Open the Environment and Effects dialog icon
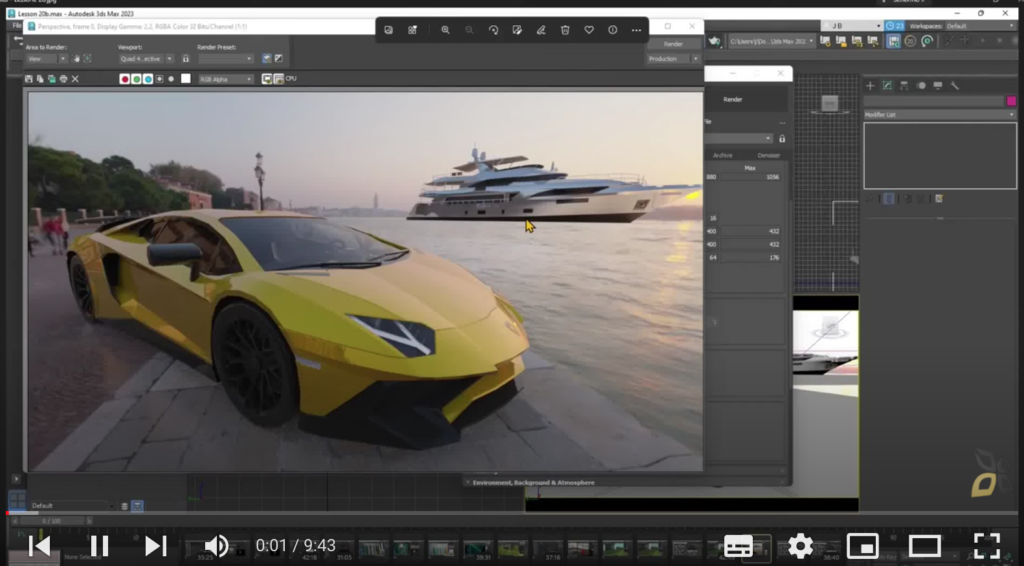The height and width of the screenshot is (566, 1024). (x=279, y=59)
